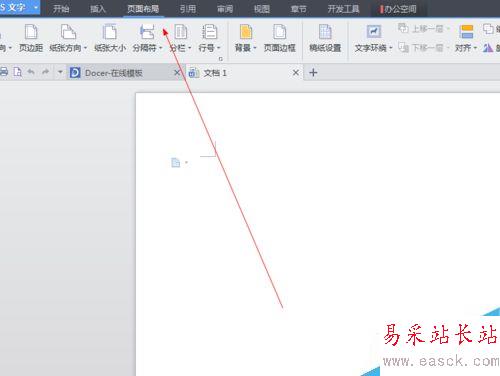Click the print icon in quick toolbar

click(x=4, y=72)
